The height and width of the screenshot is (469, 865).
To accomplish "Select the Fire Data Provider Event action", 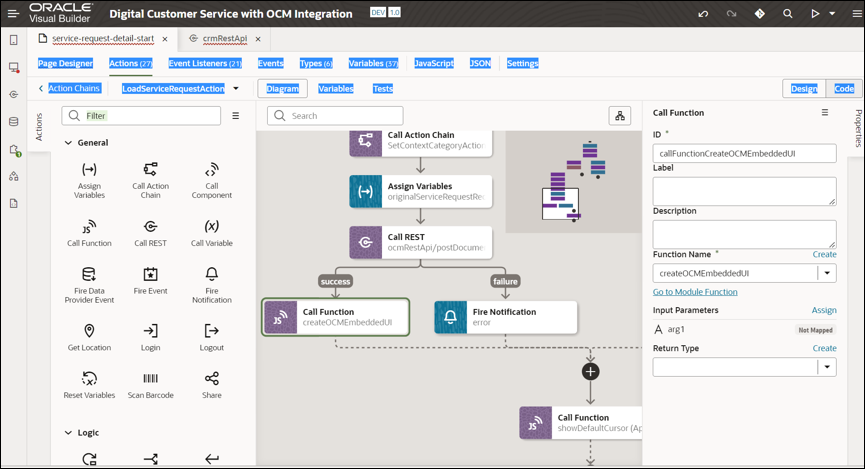I will [x=89, y=285].
